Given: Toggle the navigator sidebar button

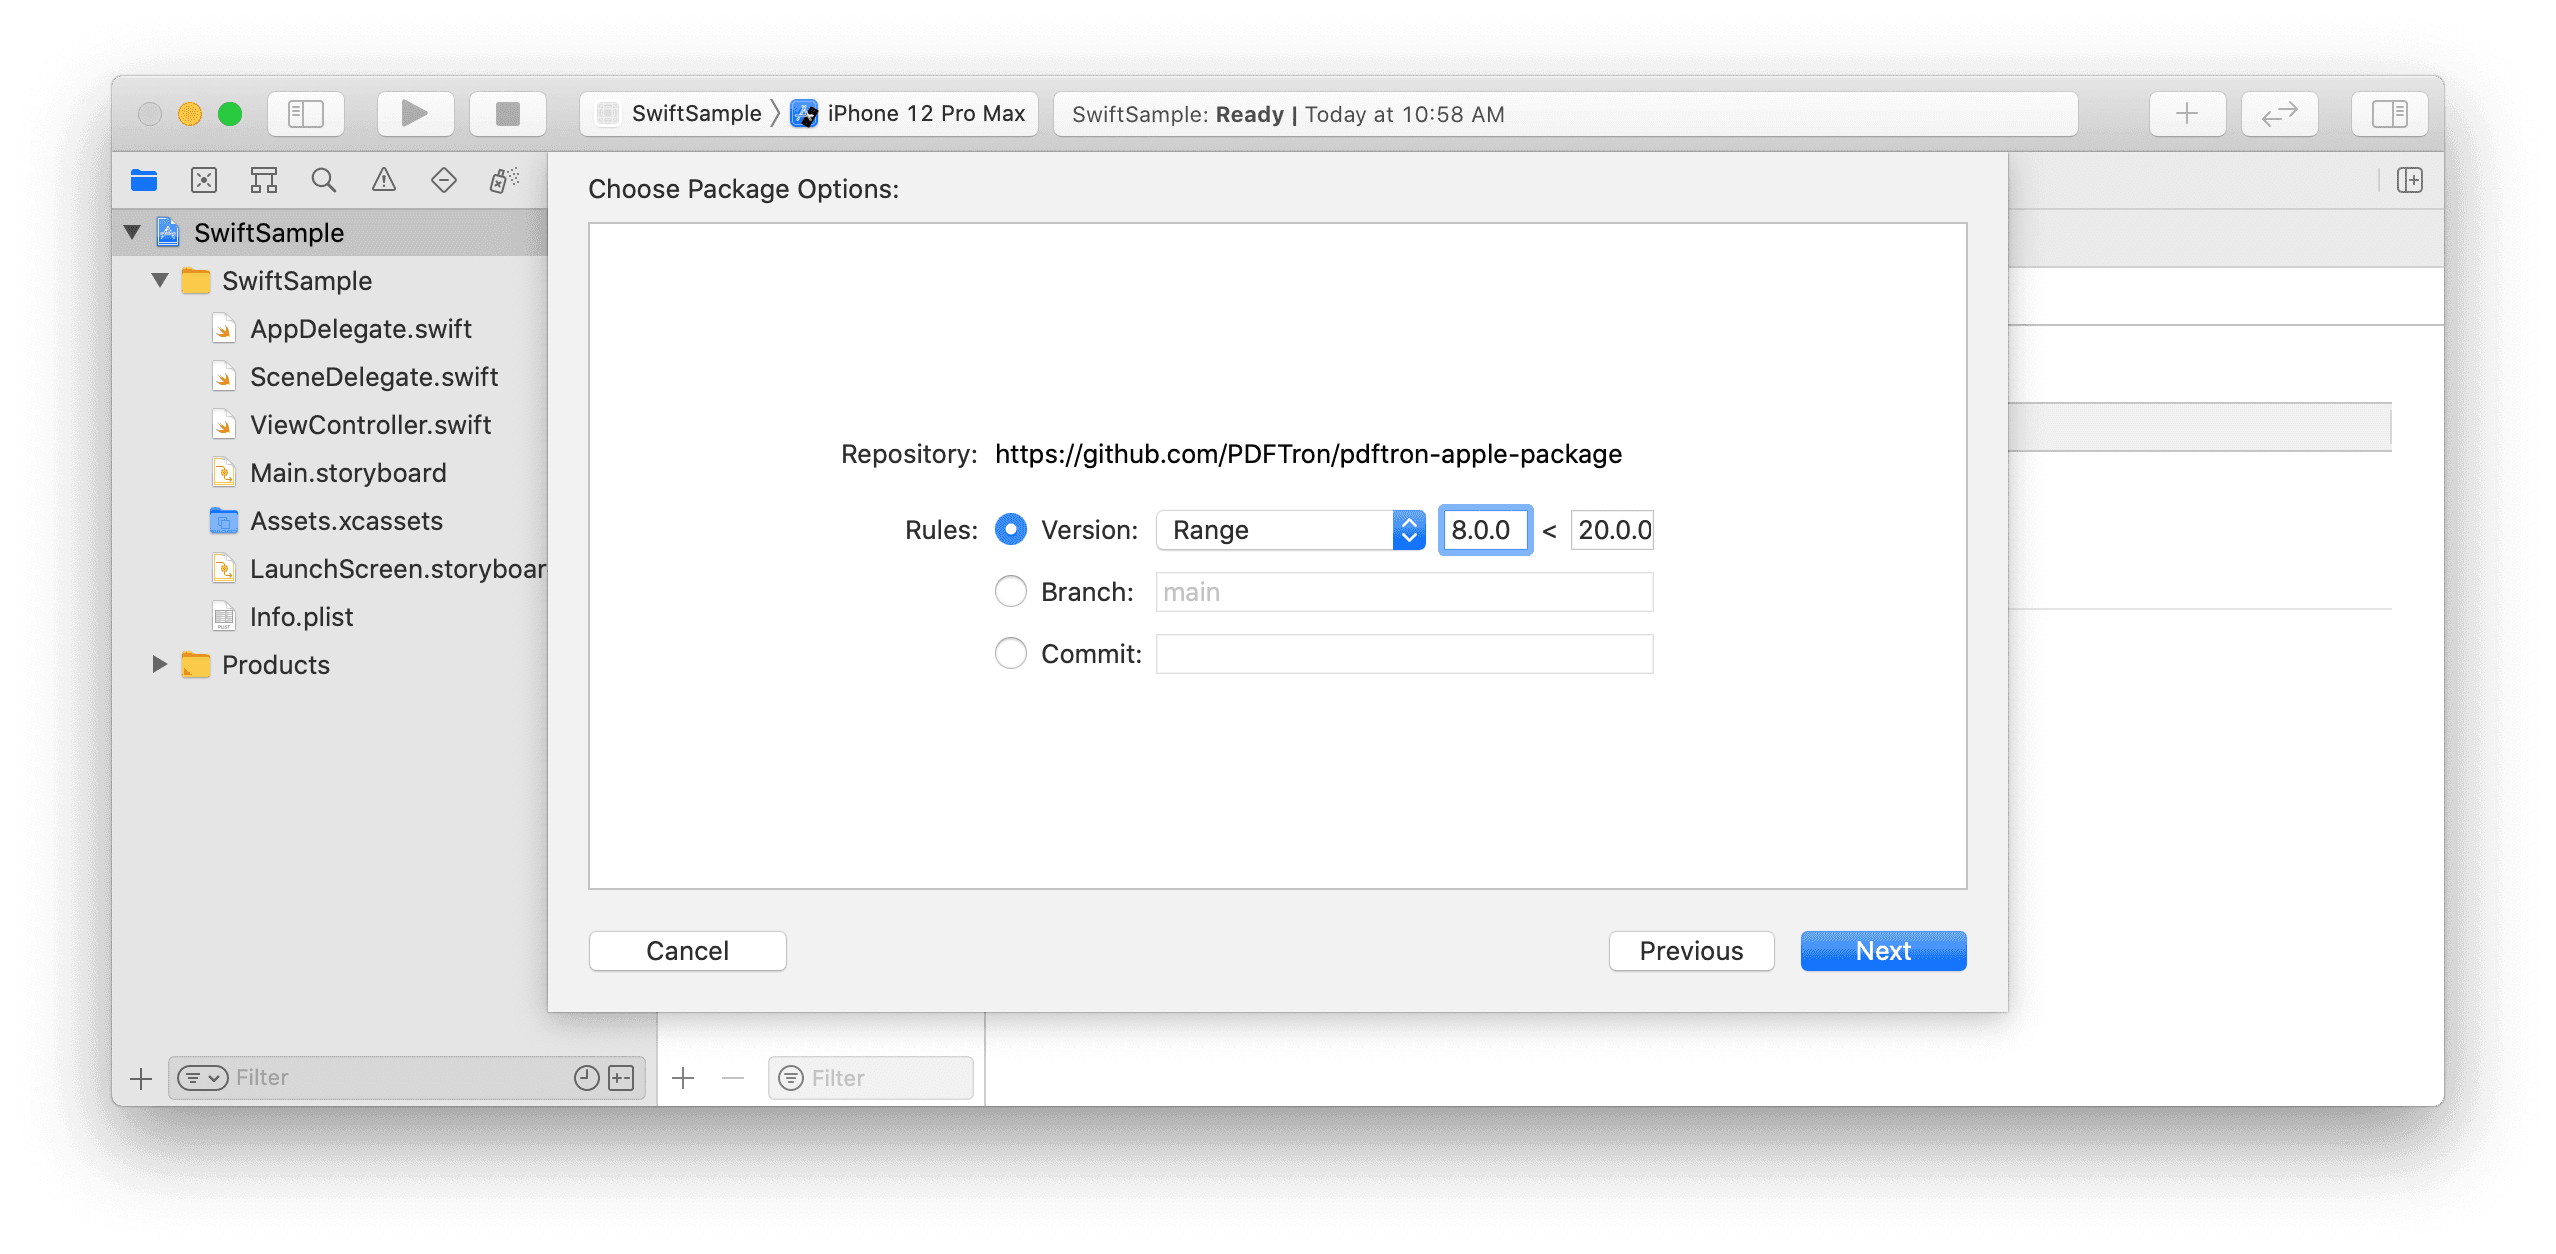Looking at the screenshot, I should click(x=306, y=114).
